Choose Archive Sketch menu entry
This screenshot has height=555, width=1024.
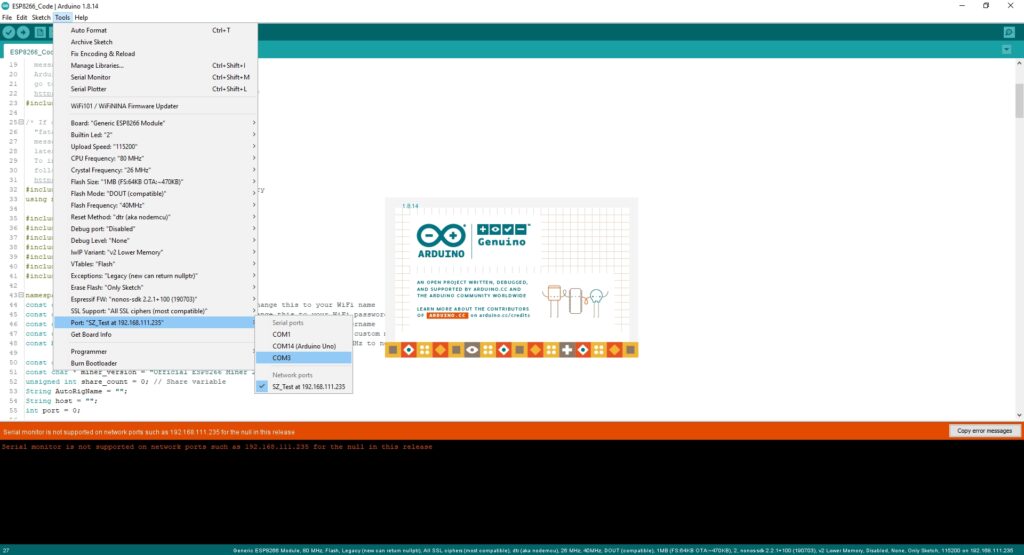pyautogui.click(x=155, y=42)
